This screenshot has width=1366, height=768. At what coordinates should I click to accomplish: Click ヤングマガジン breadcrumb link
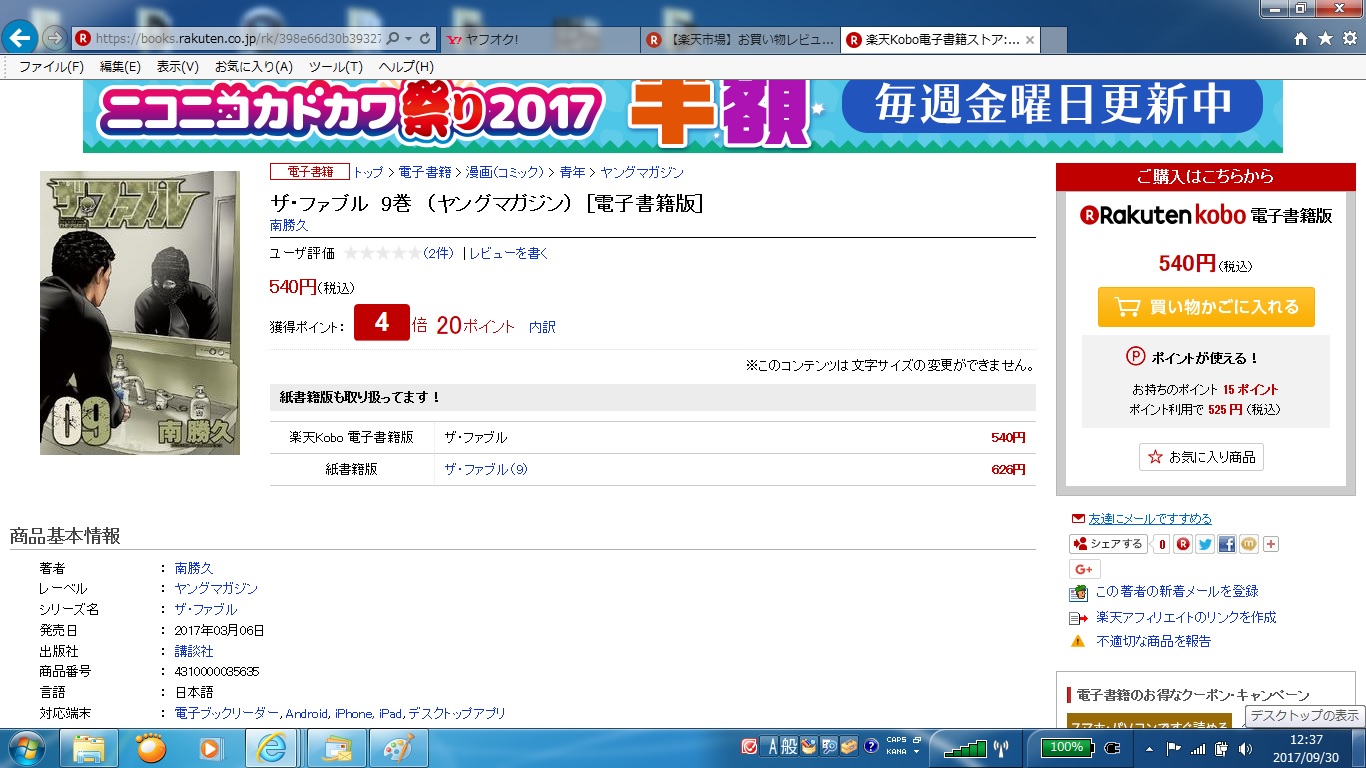[642, 172]
